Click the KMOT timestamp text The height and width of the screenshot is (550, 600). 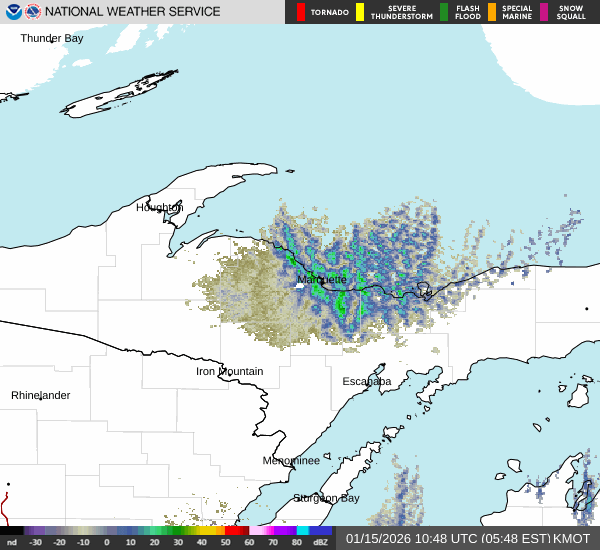coord(468,538)
